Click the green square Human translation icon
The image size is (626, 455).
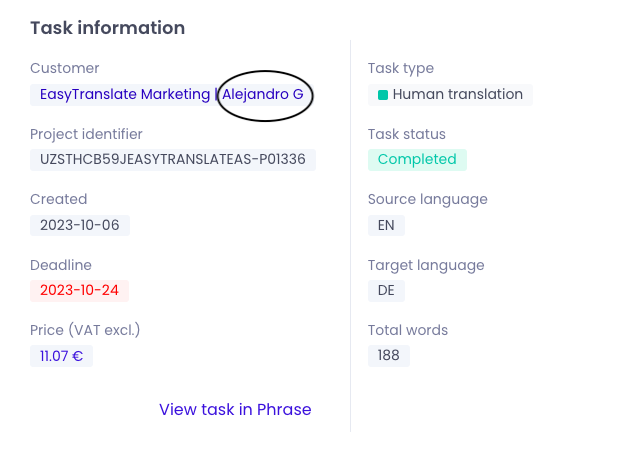coord(383,95)
